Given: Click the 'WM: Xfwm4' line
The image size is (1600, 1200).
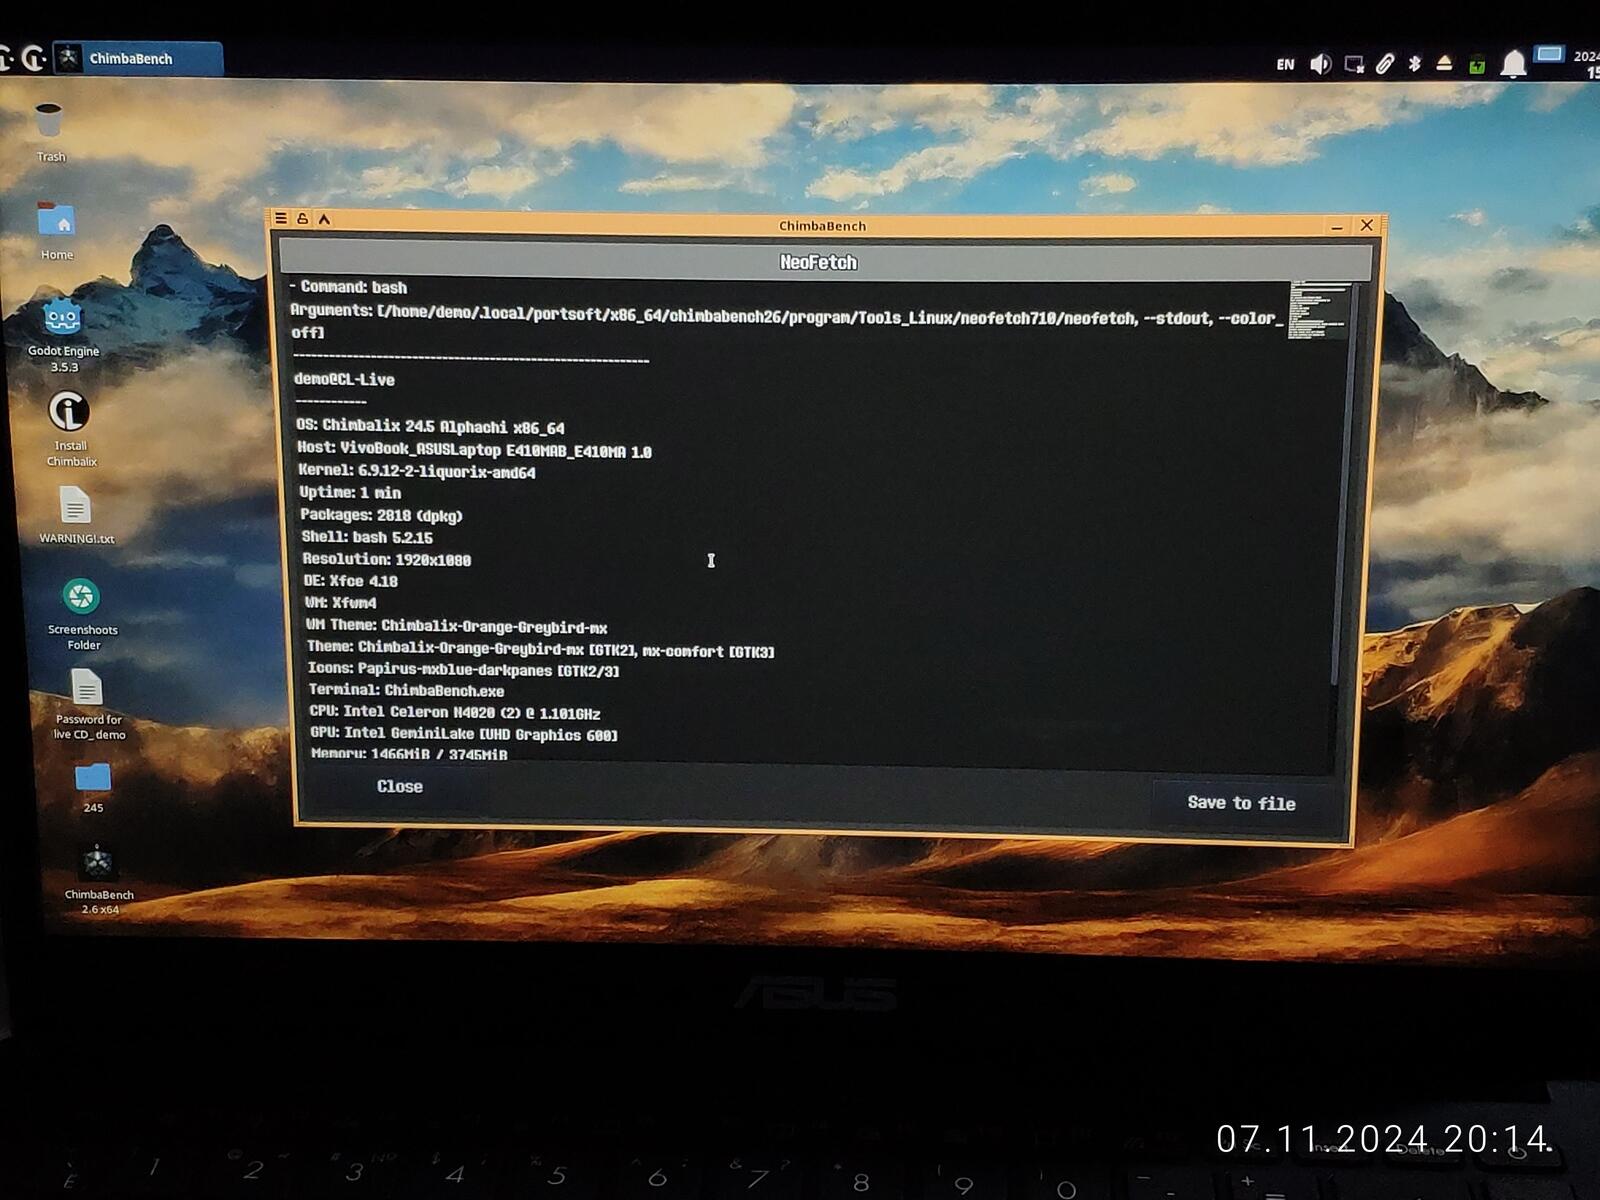Looking at the screenshot, I should (341, 603).
